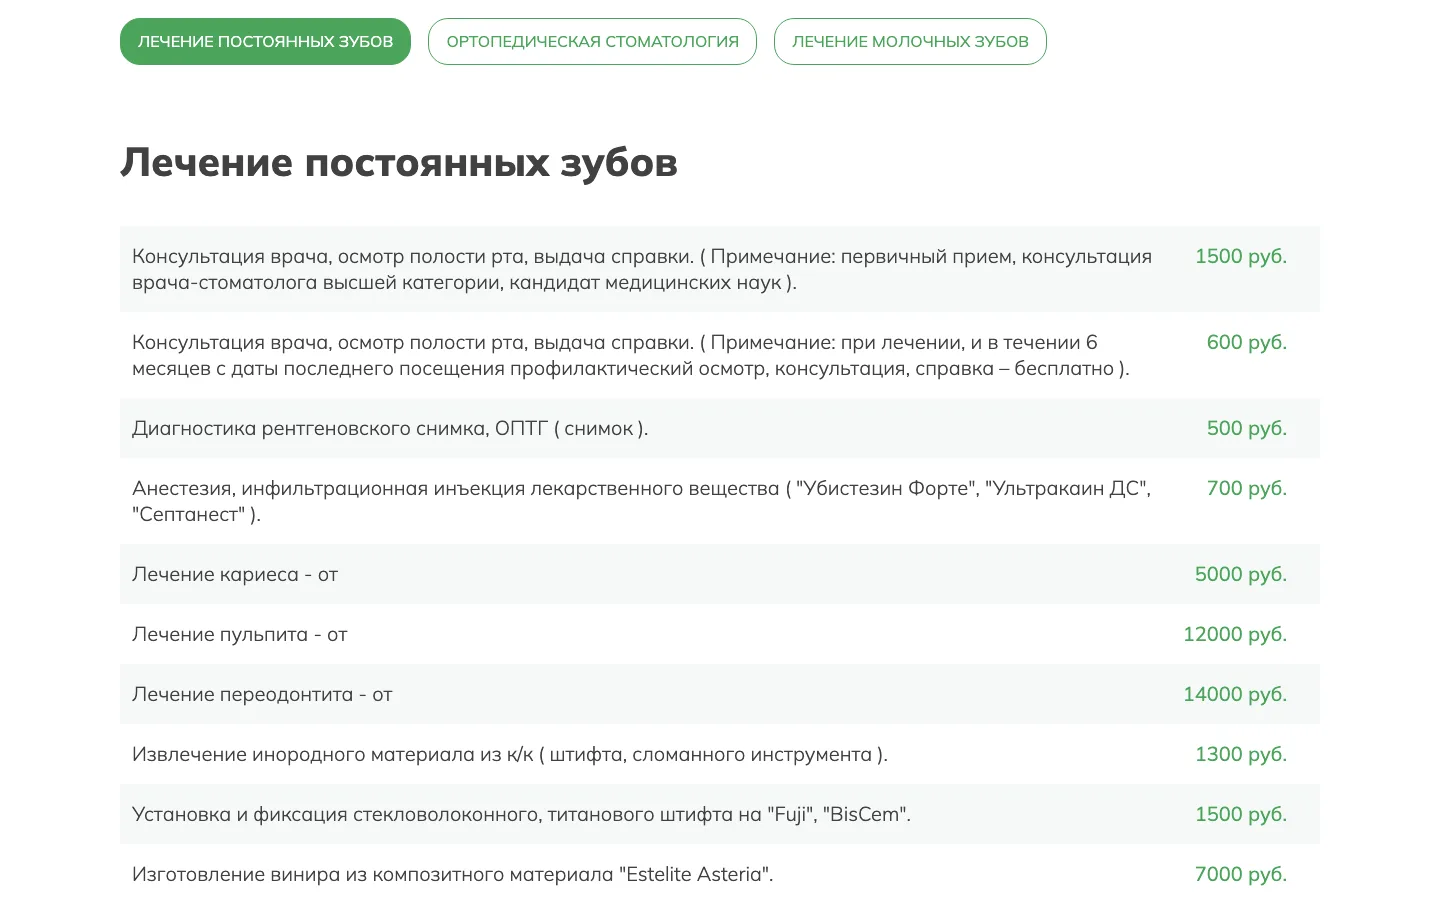Click the 12000 руб. price

pyautogui.click(x=1235, y=634)
